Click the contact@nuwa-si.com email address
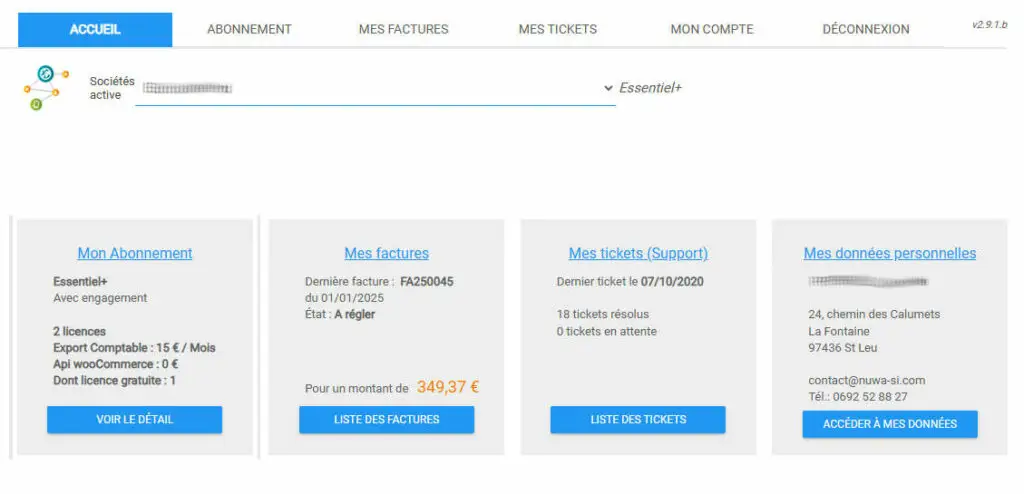 867,380
